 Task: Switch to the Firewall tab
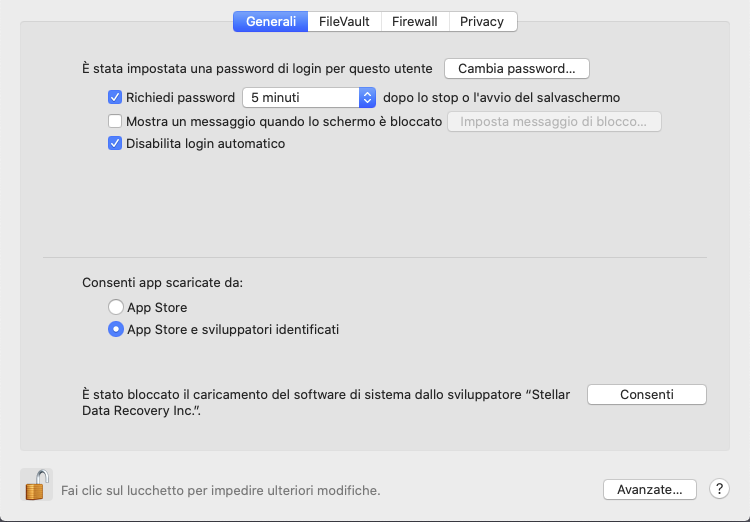coord(414,21)
